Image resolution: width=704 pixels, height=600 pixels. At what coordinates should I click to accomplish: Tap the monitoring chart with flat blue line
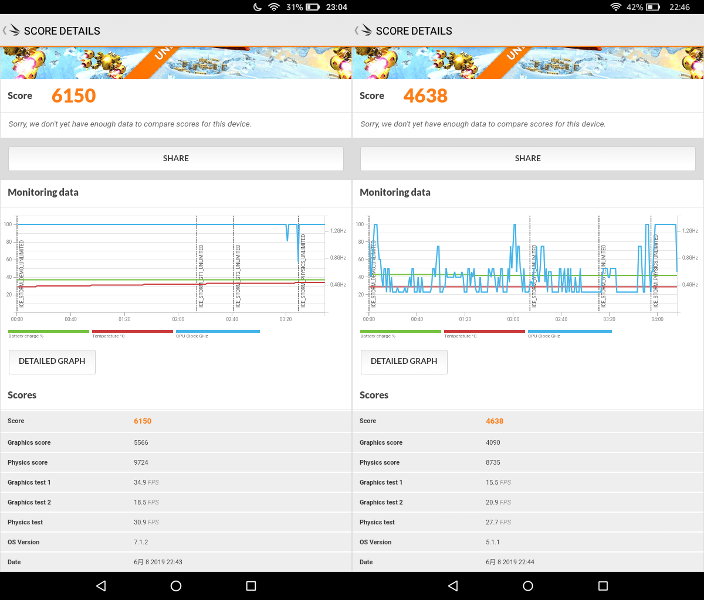coord(175,269)
